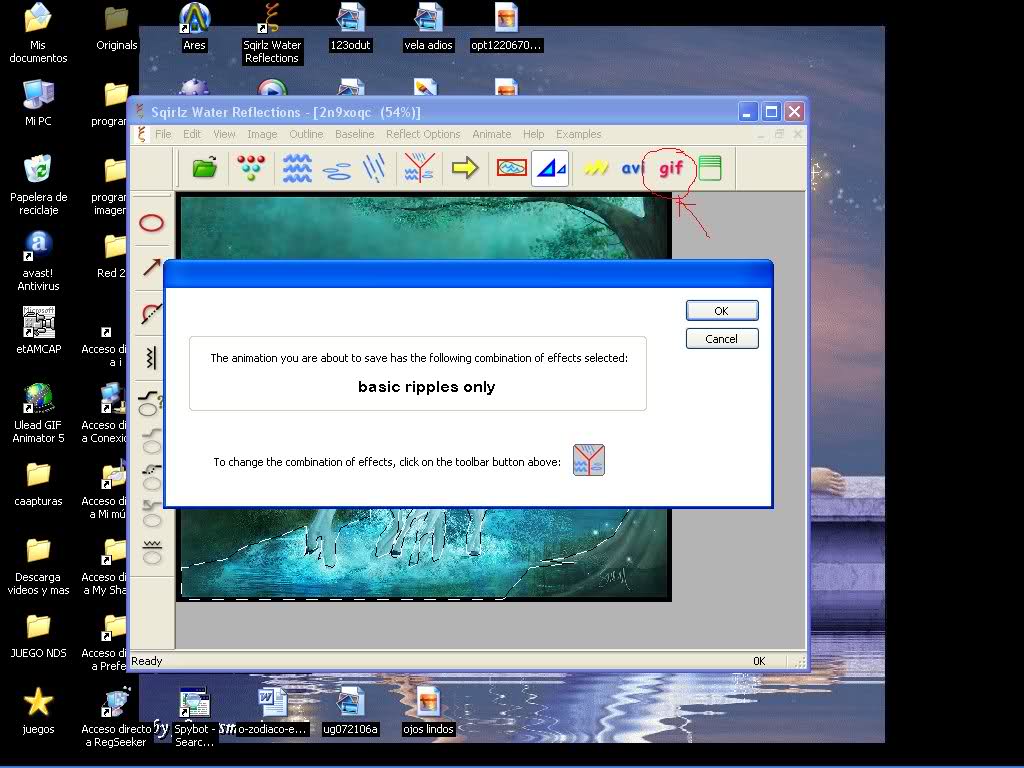Open the Reflect Options menu
The width and height of the screenshot is (1024, 768).
(x=423, y=134)
